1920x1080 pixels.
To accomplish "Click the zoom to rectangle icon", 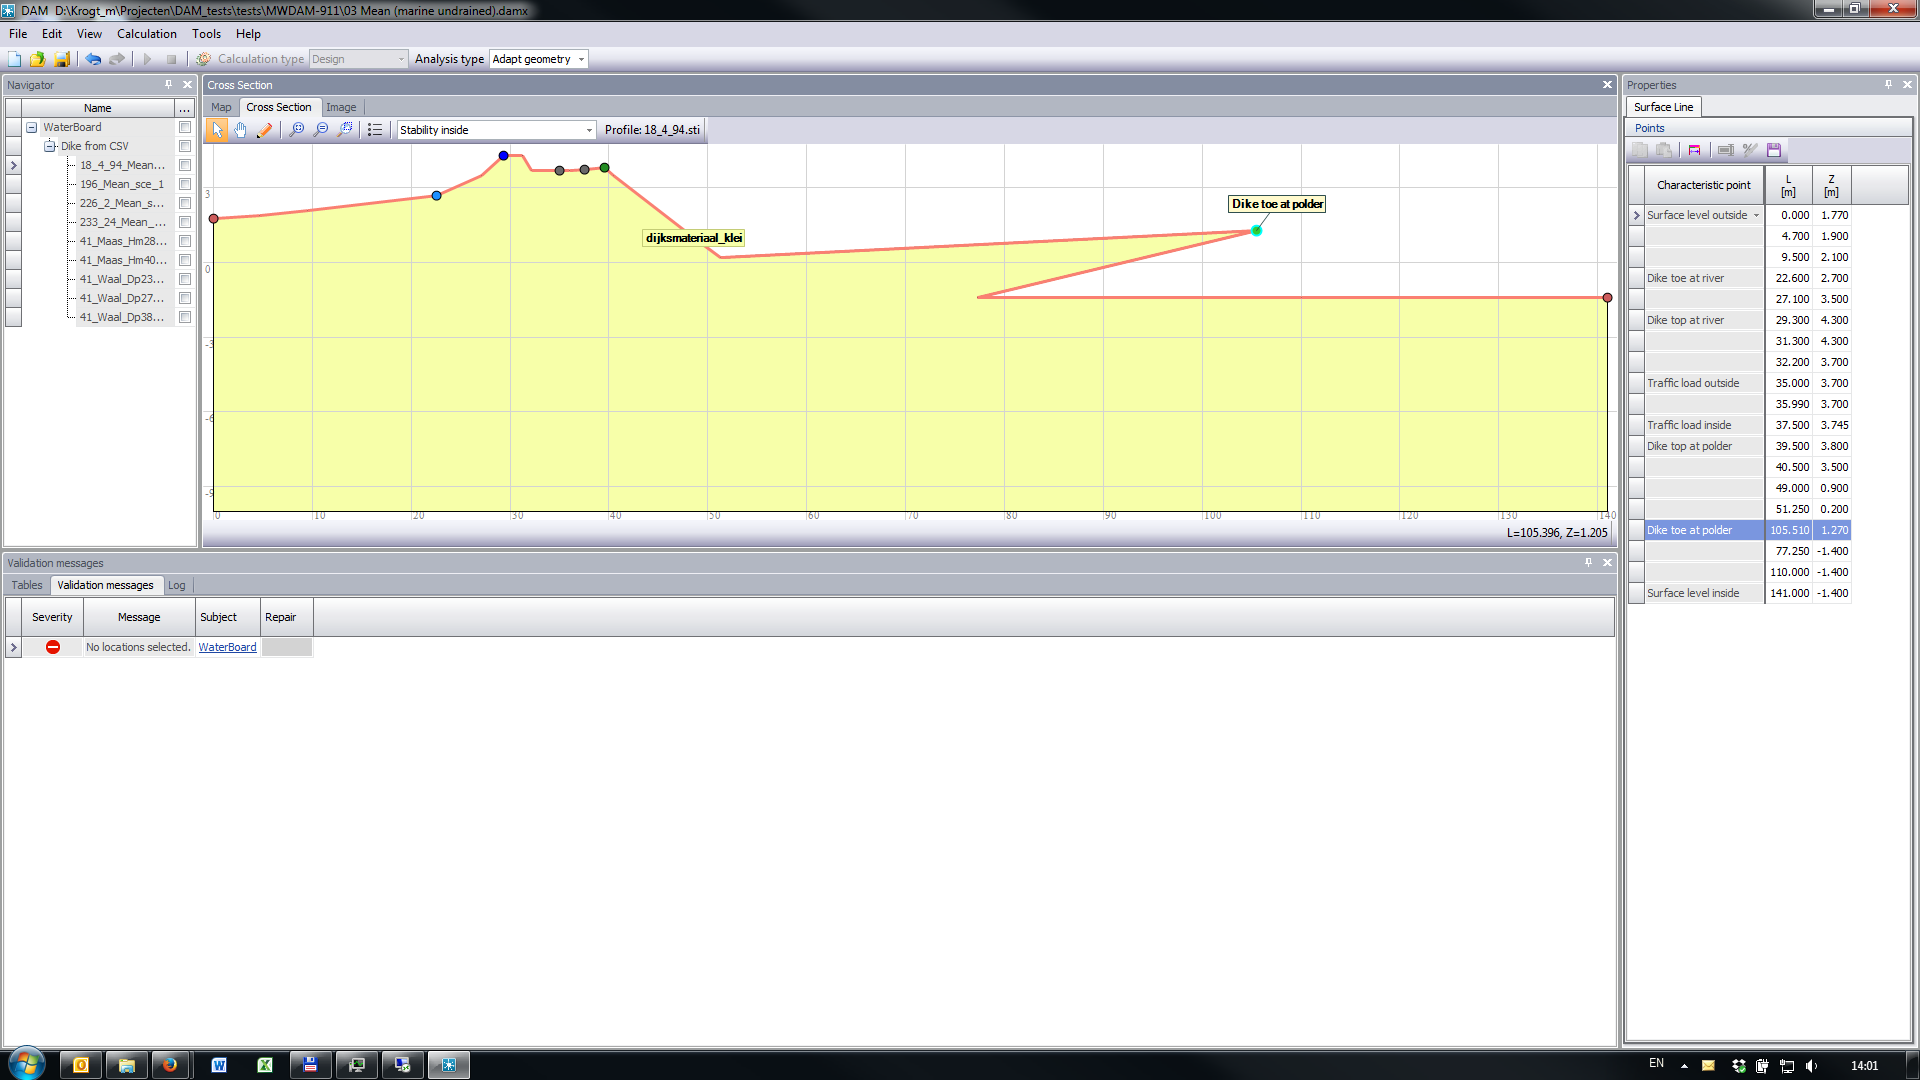I will click(345, 130).
